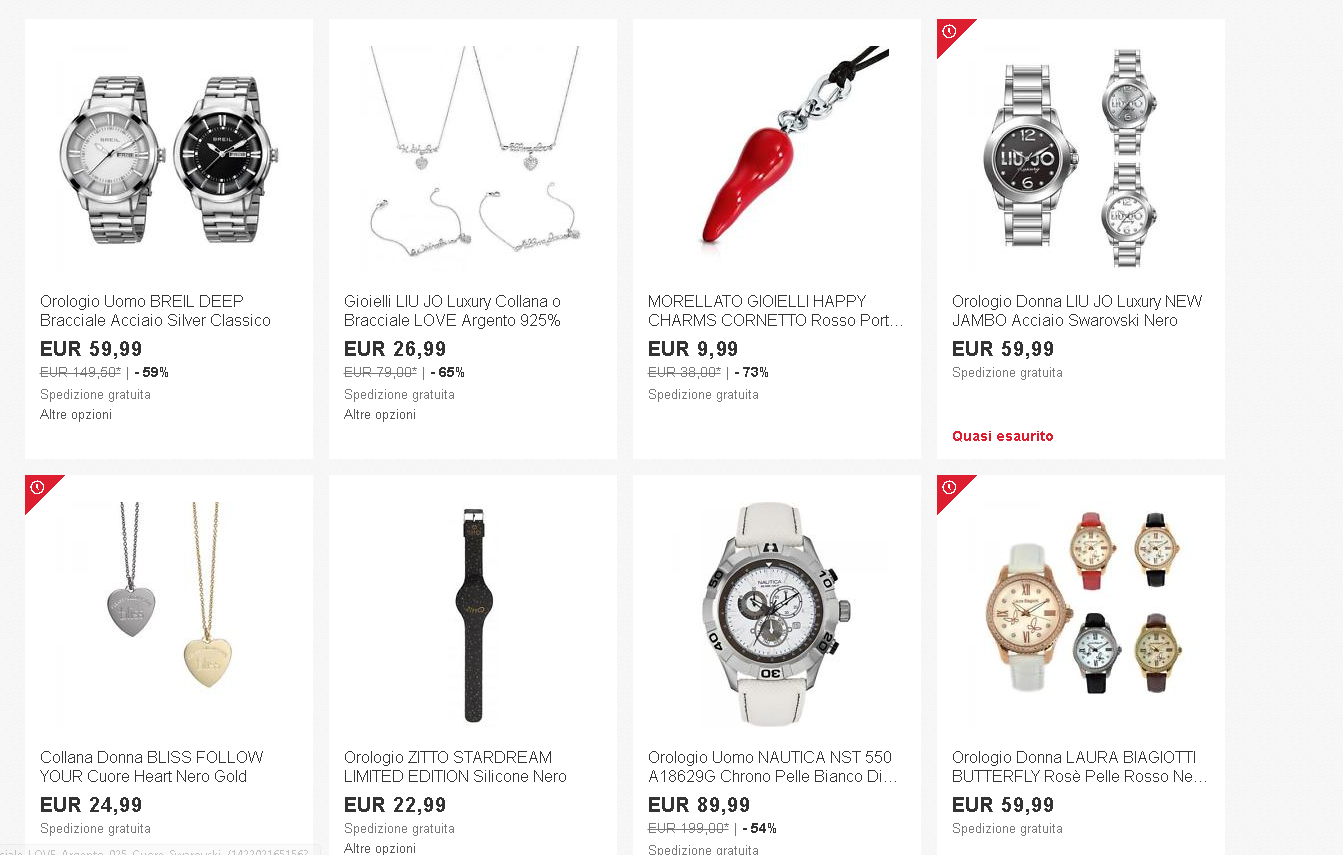This screenshot has width=1343, height=855.
Task: Open NAUTICA white chrono watch image
Action: point(777,614)
